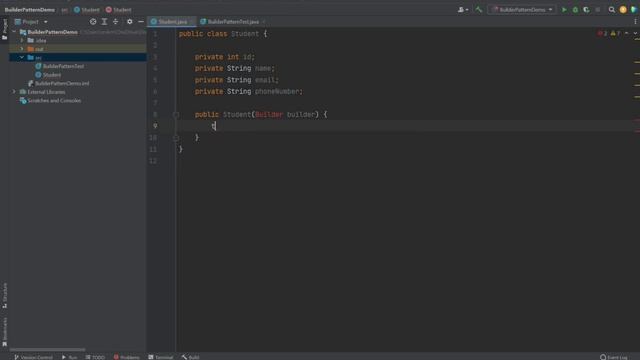Viewport: 640px width, 360px height.
Task: Expand External Libraries node
Action: [x=14, y=91]
